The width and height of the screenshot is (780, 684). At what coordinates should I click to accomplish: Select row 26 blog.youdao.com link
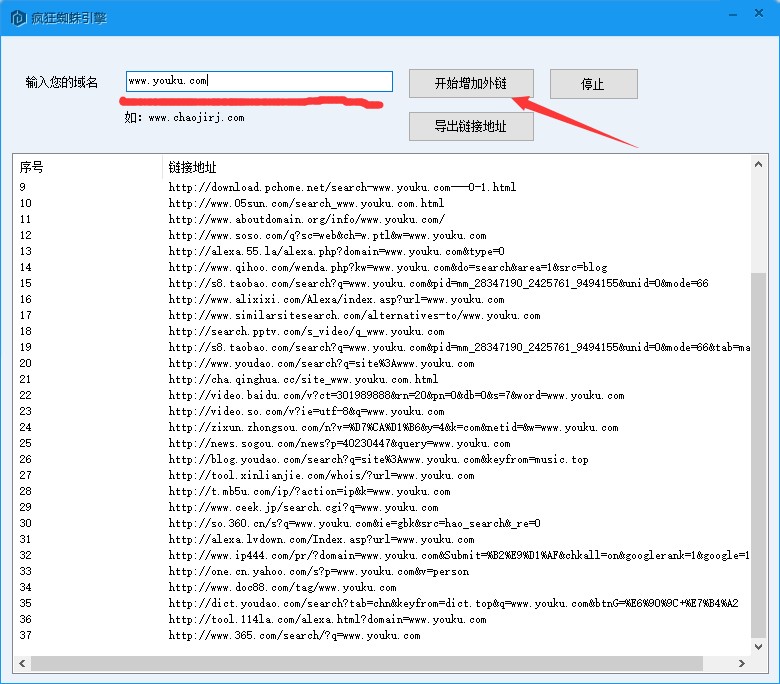click(x=378, y=459)
